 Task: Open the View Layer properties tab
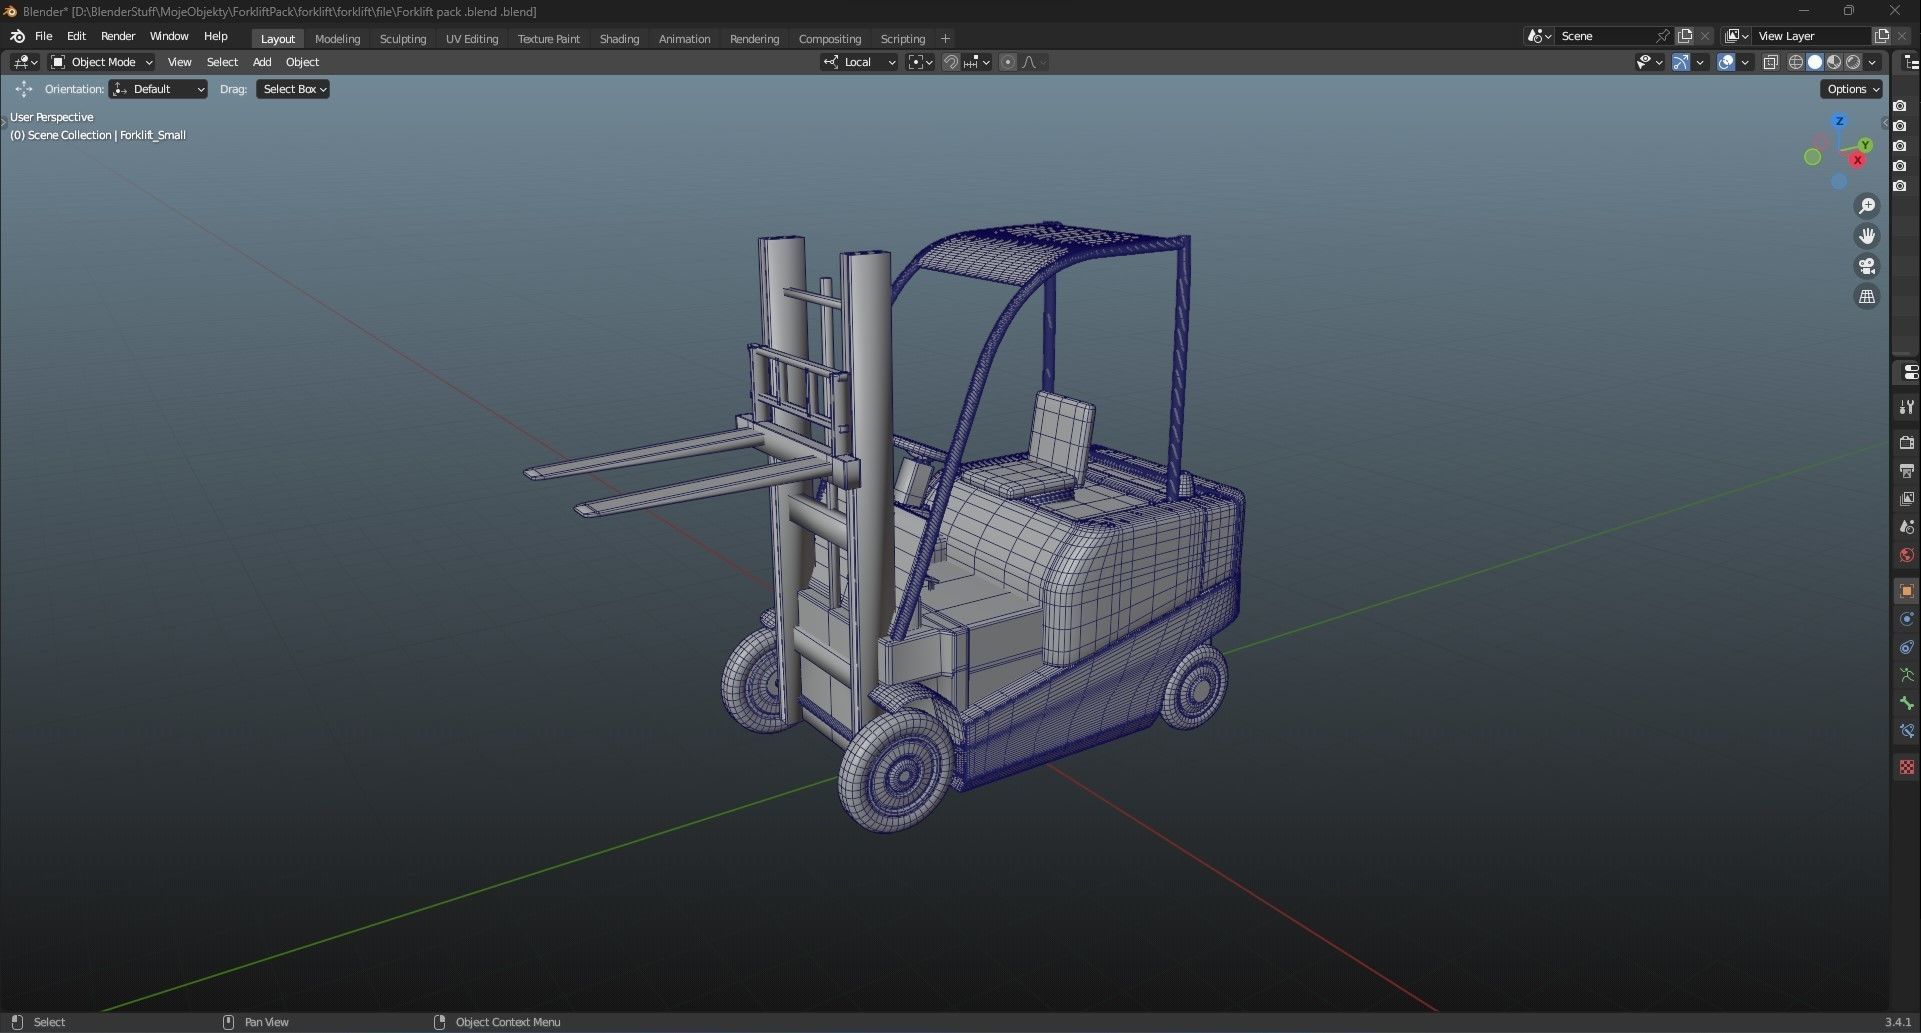pyautogui.click(x=1907, y=499)
